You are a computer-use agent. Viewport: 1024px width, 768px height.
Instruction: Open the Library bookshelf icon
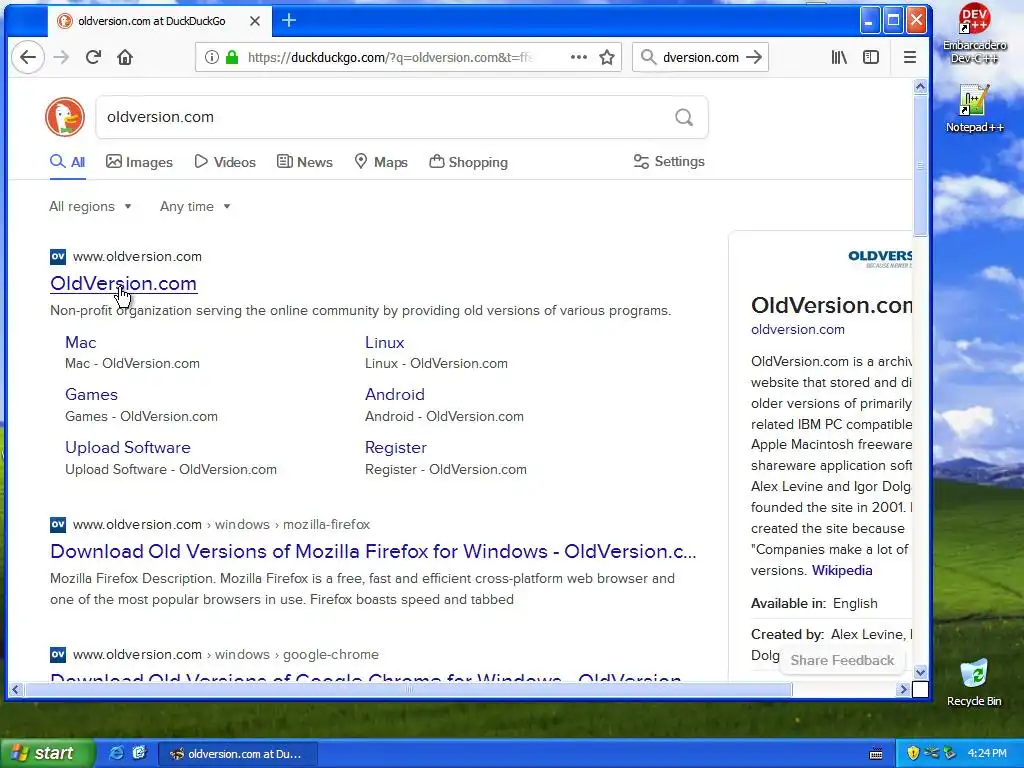(x=839, y=57)
